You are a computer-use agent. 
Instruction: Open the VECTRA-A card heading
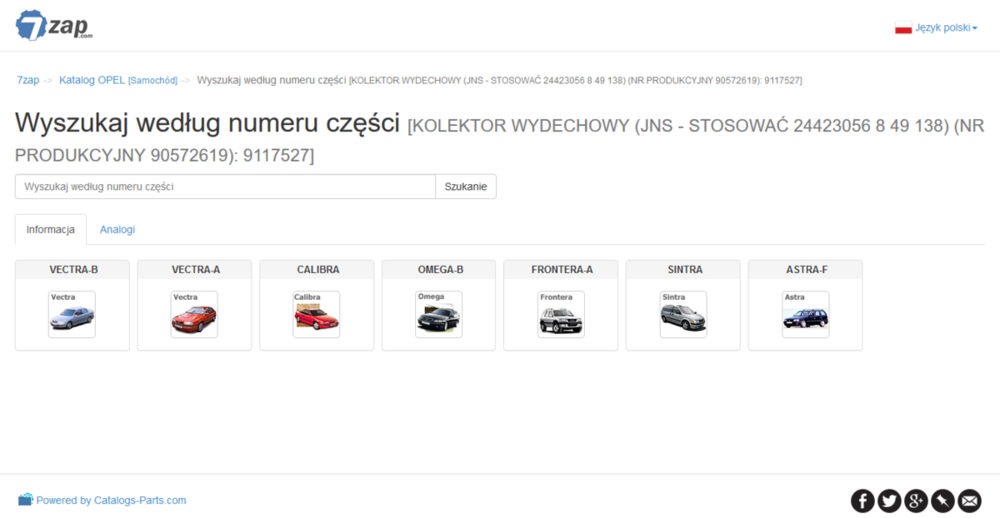click(195, 270)
